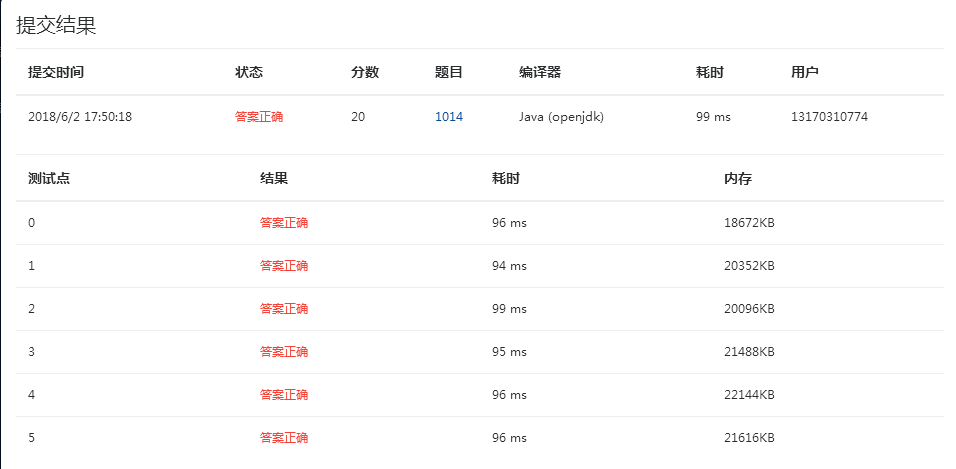The width and height of the screenshot is (956, 469).
Task: Select the 结果 column header
Action: (x=274, y=179)
